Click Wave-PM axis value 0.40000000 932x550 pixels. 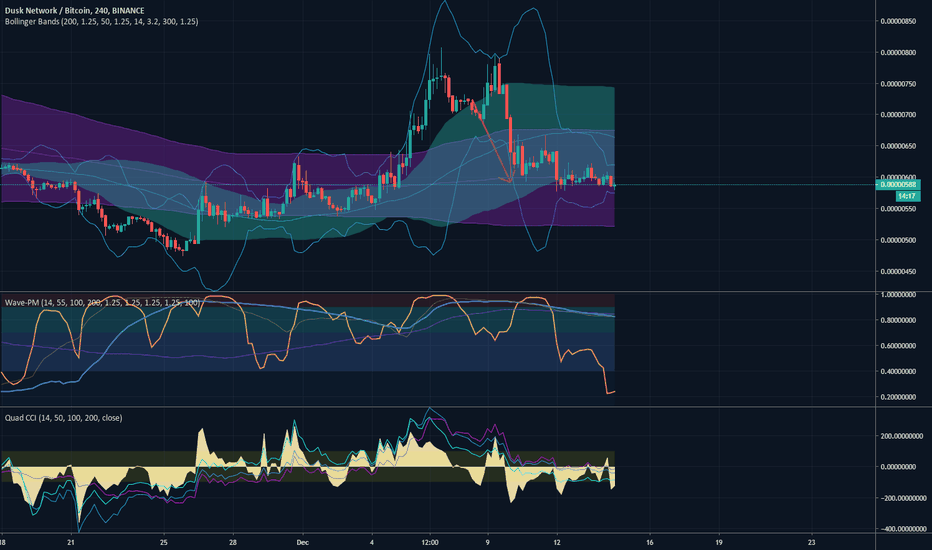898,372
